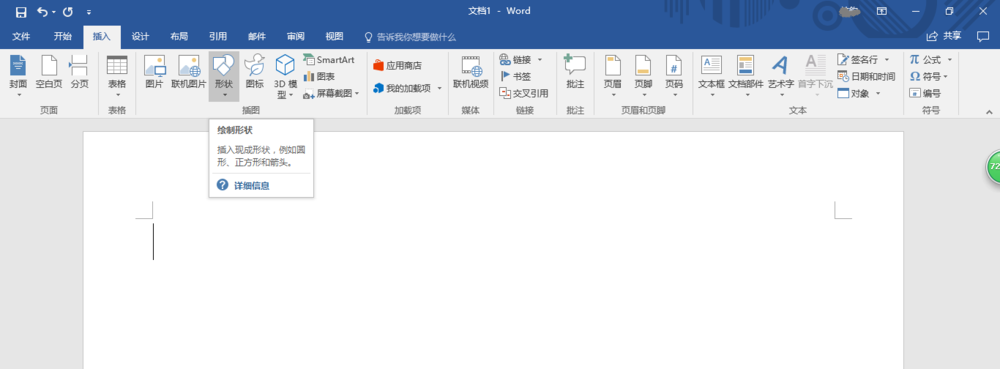Insert a 链接 hyperlink
This screenshot has width=1000, height=369.
[x=516, y=60]
